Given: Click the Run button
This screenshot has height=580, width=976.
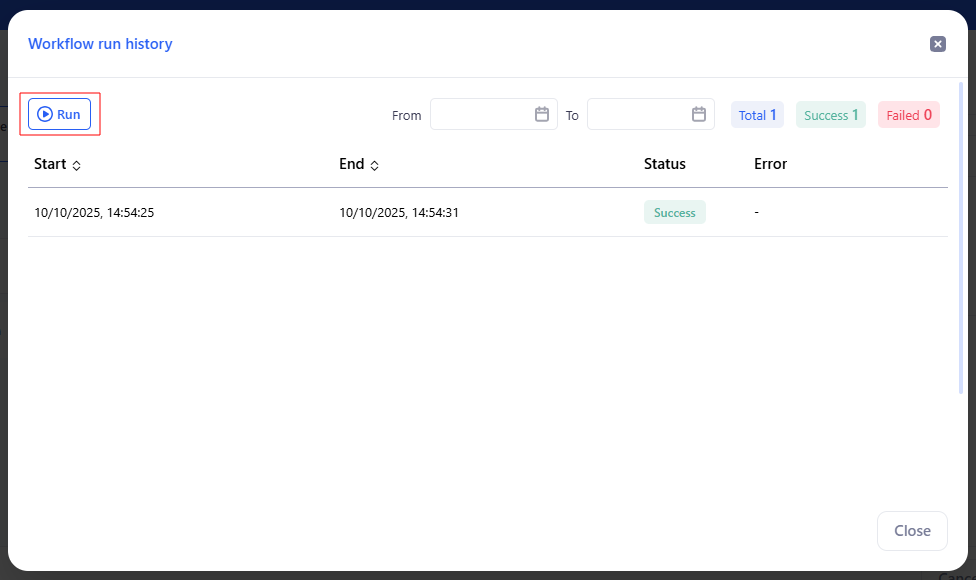Looking at the screenshot, I should pos(59,113).
